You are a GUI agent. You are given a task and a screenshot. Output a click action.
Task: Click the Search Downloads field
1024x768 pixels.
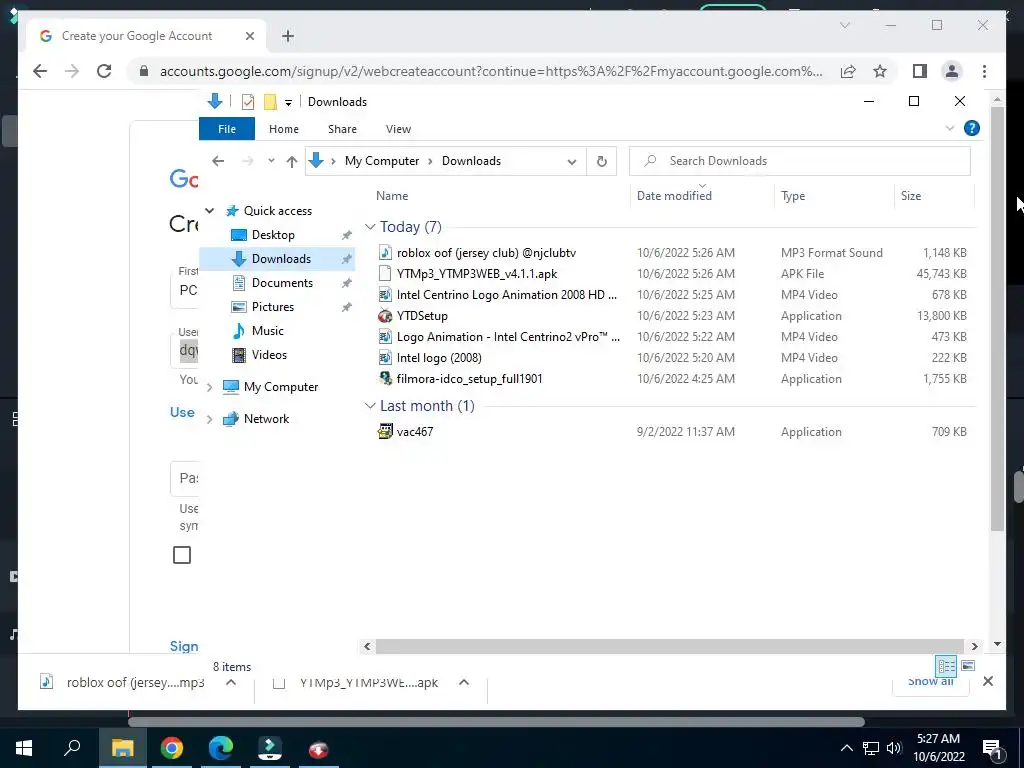[x=799, y=161]
